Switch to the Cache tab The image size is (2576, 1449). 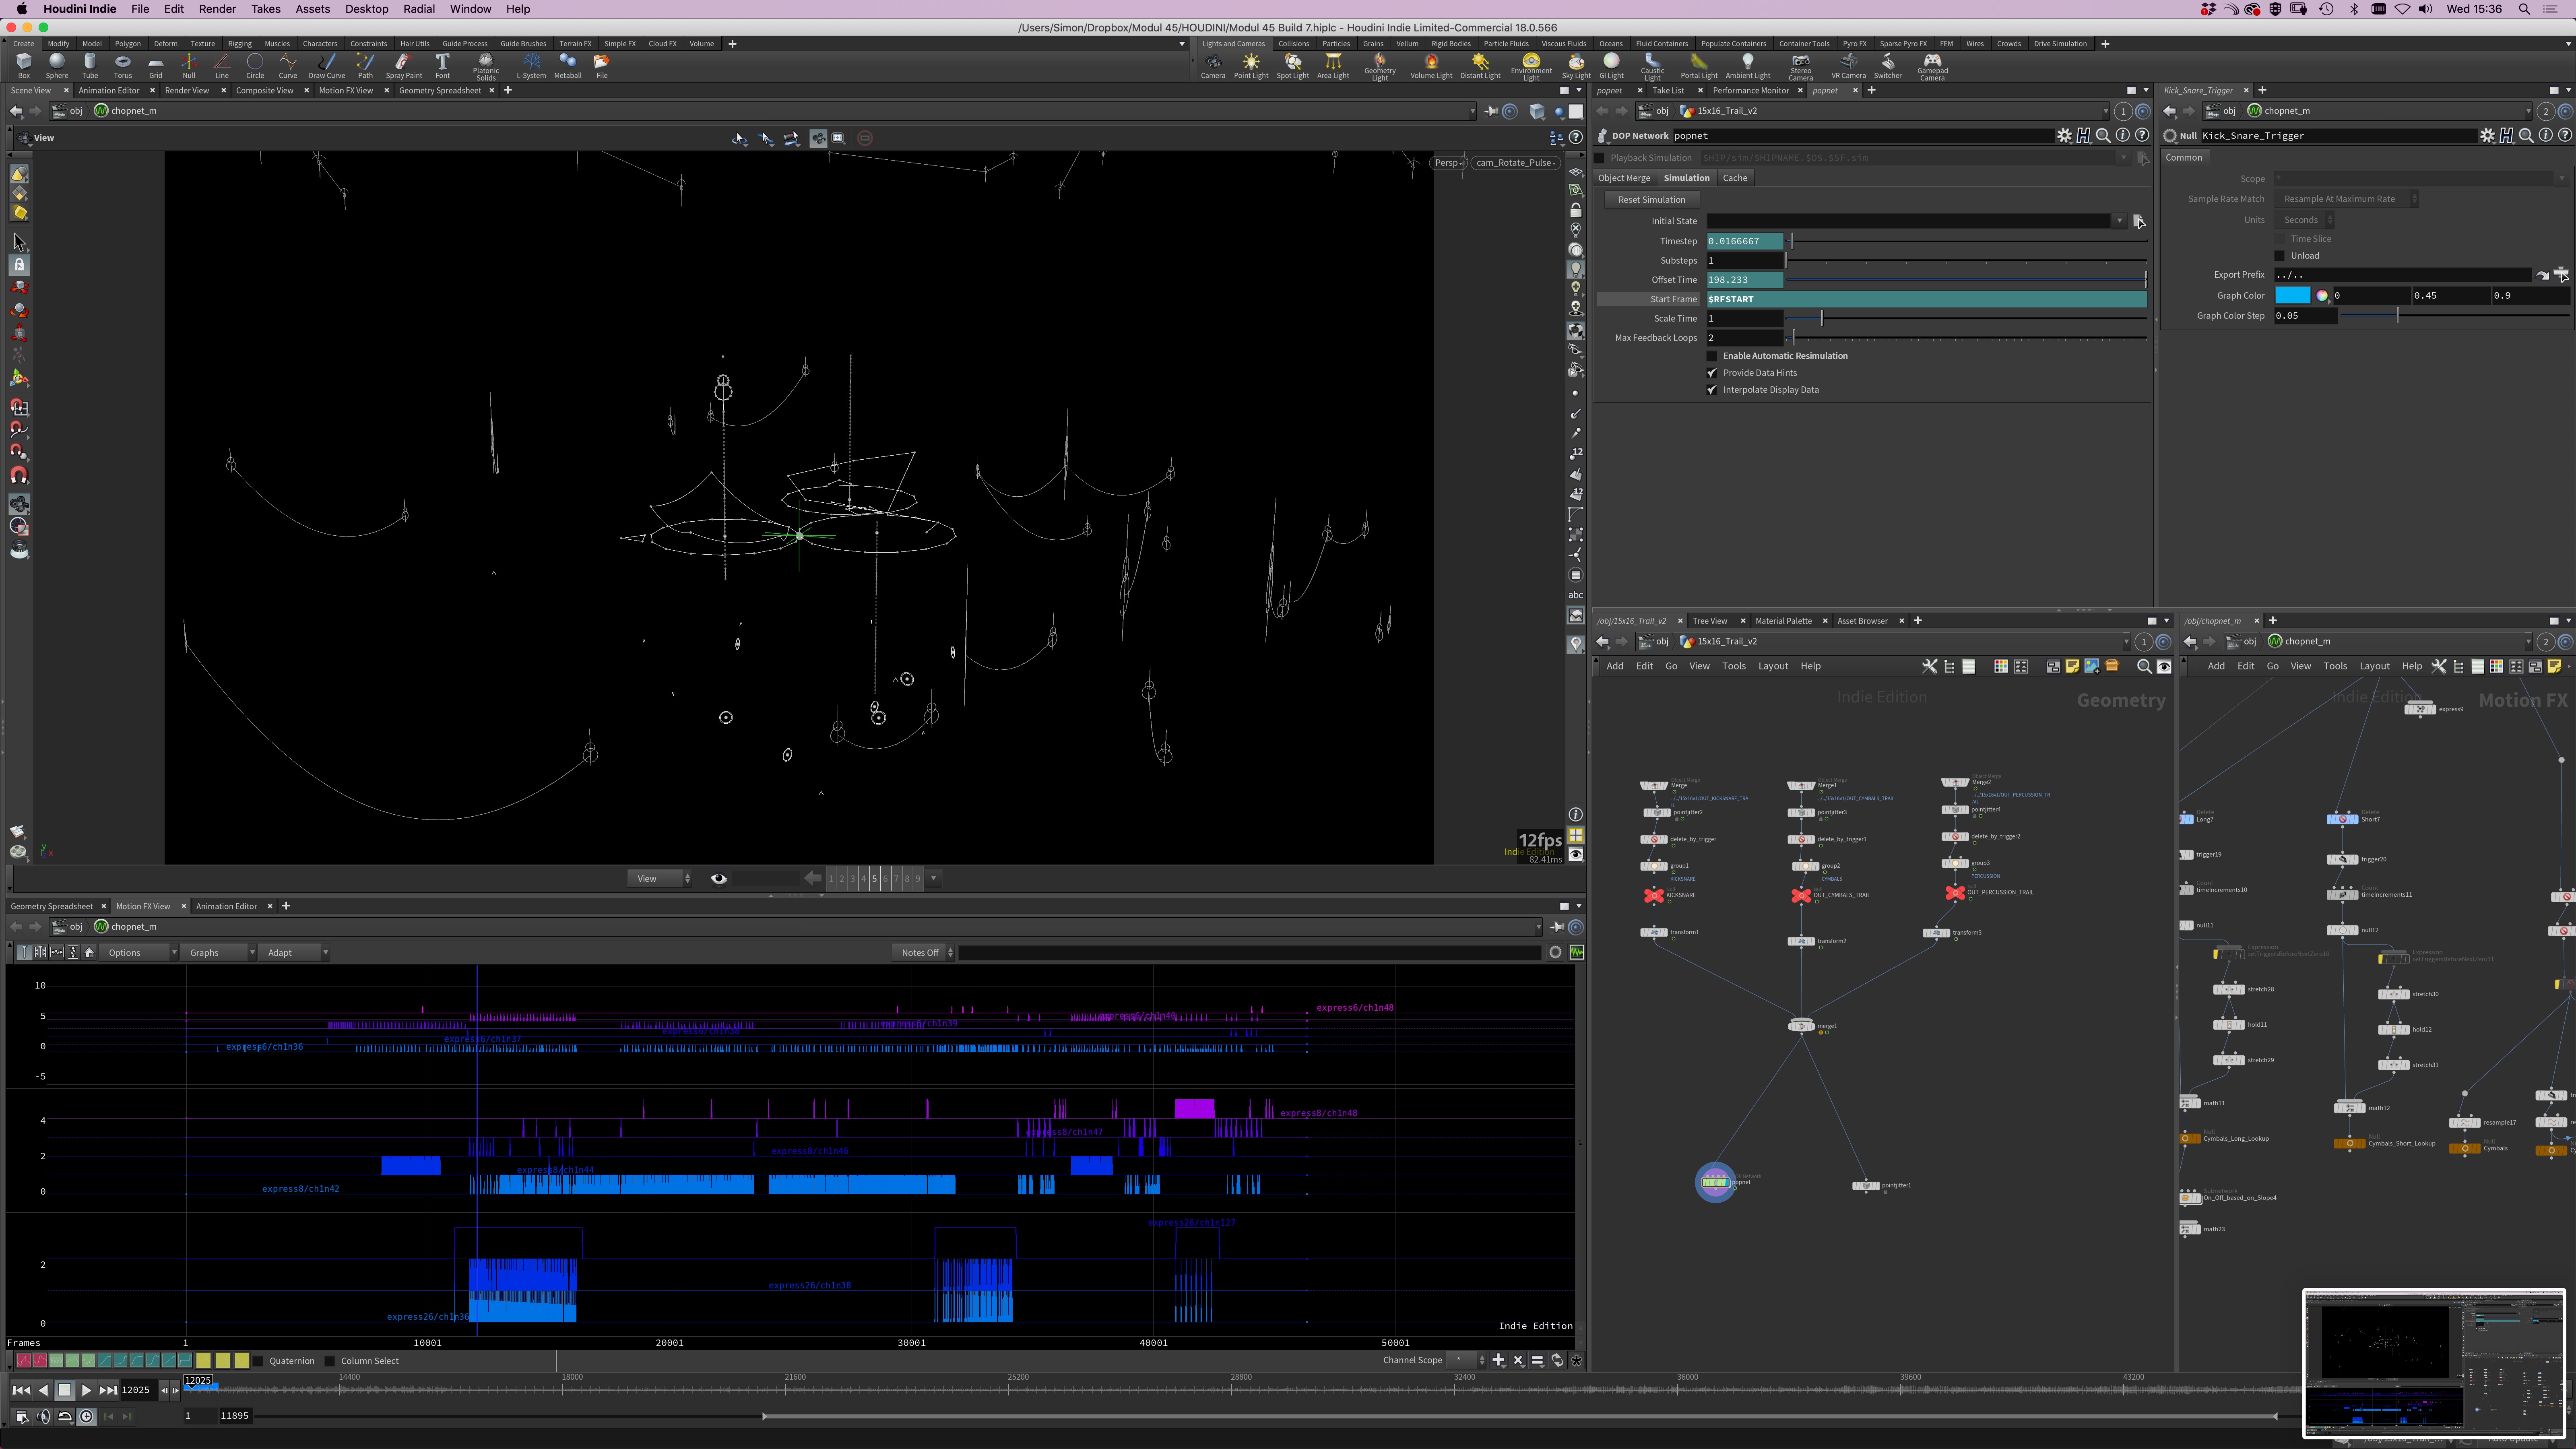click(x=1735, y=178)
